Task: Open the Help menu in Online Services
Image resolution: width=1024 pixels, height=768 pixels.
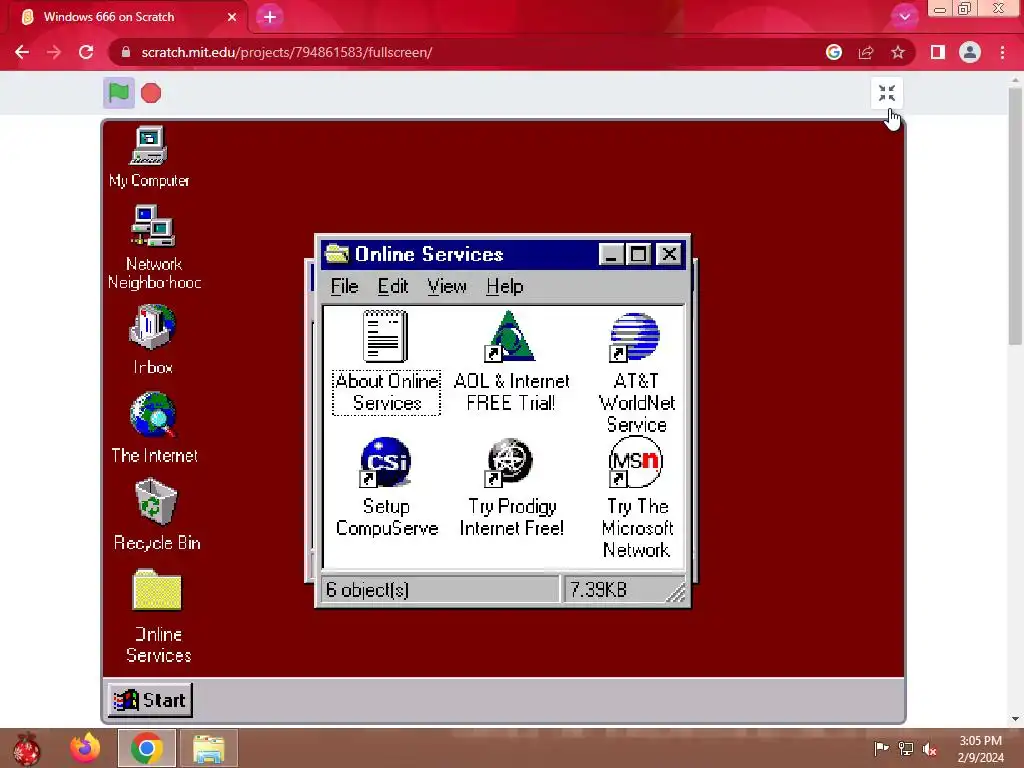Action: point(505,286)
